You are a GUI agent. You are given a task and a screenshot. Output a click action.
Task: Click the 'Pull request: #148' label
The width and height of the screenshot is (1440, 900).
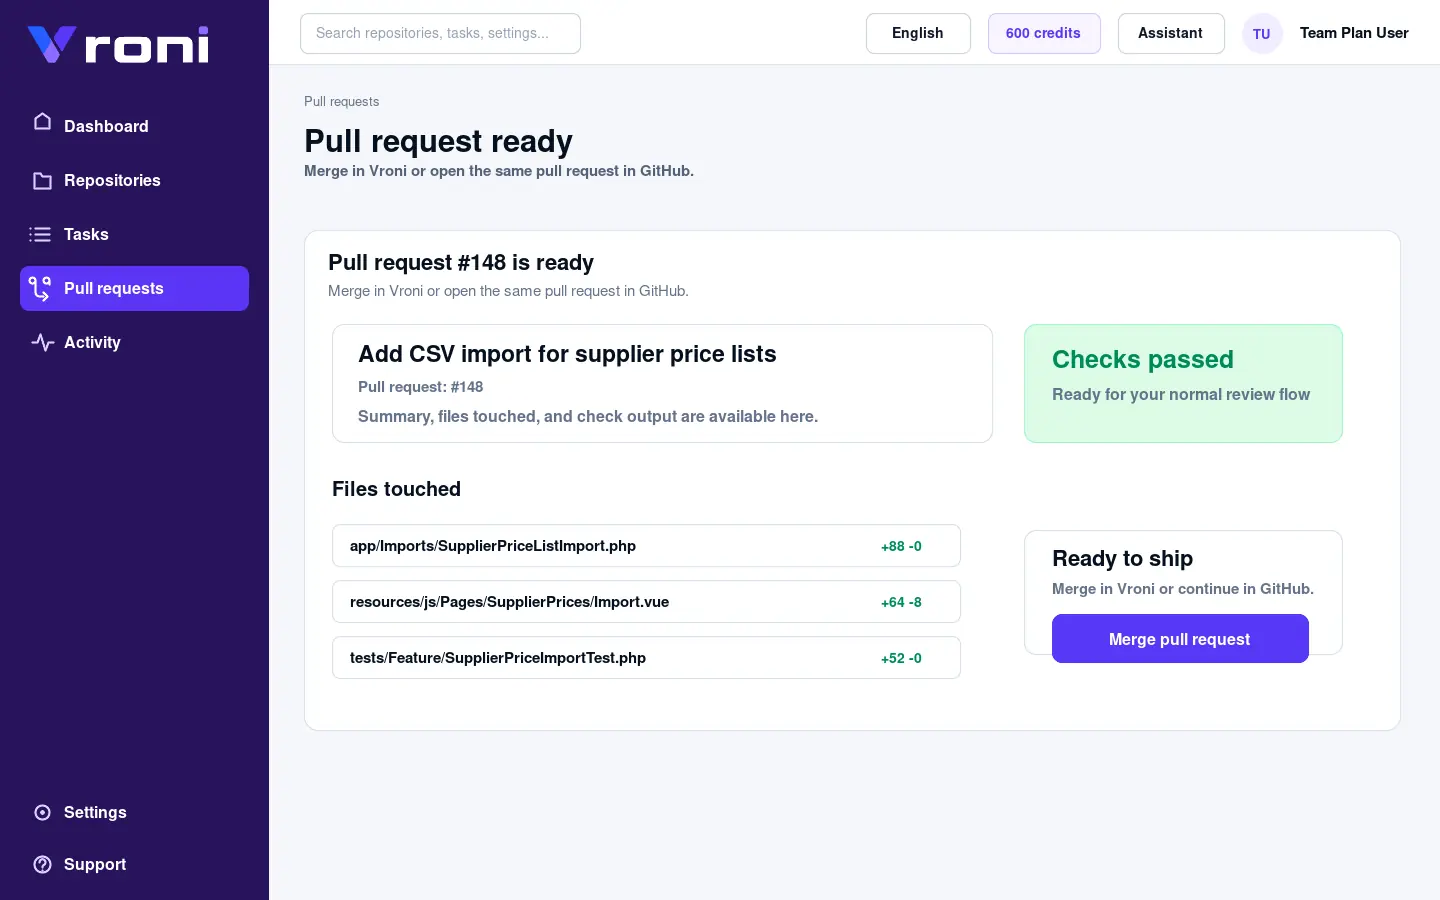click(420, 387)
